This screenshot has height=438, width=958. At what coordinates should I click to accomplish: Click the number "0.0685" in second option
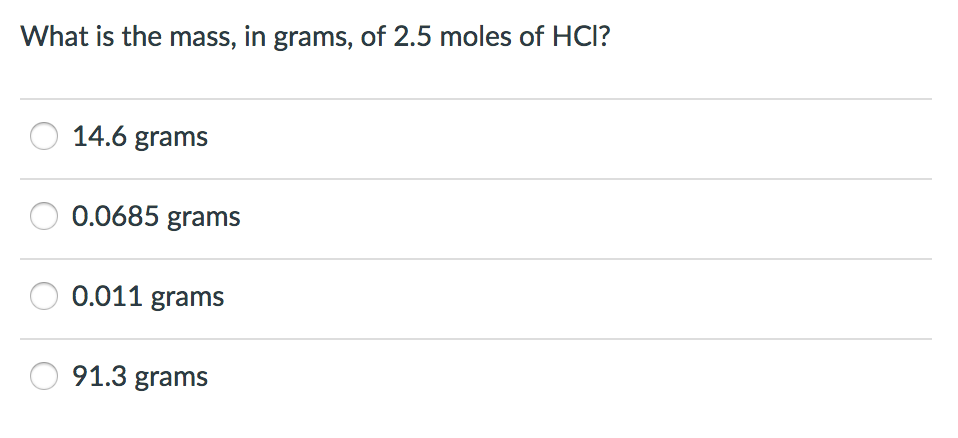[116, 216]
